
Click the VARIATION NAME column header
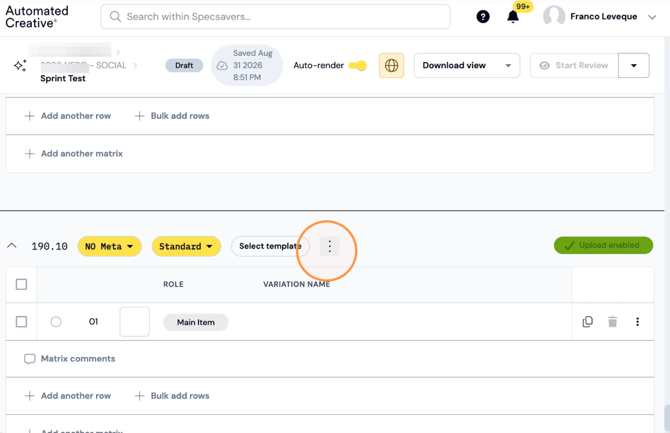(x=297, y=284)
